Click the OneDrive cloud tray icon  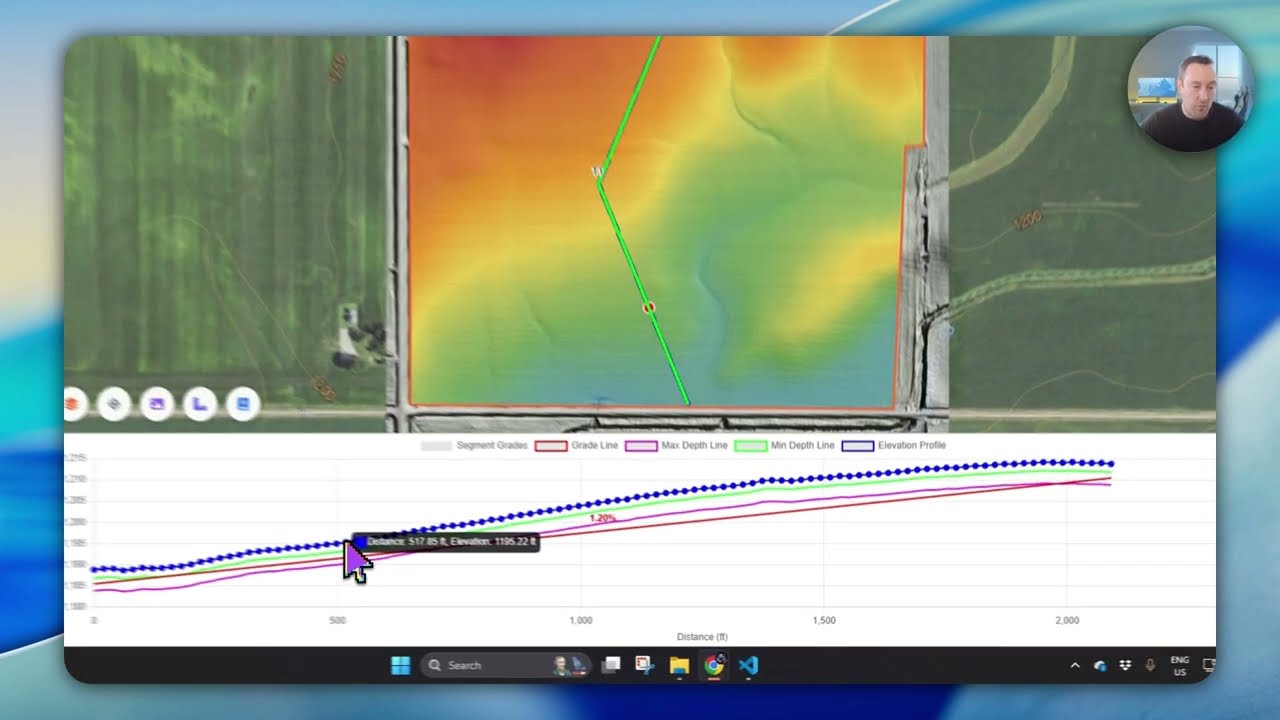[x=1100, y=665]
